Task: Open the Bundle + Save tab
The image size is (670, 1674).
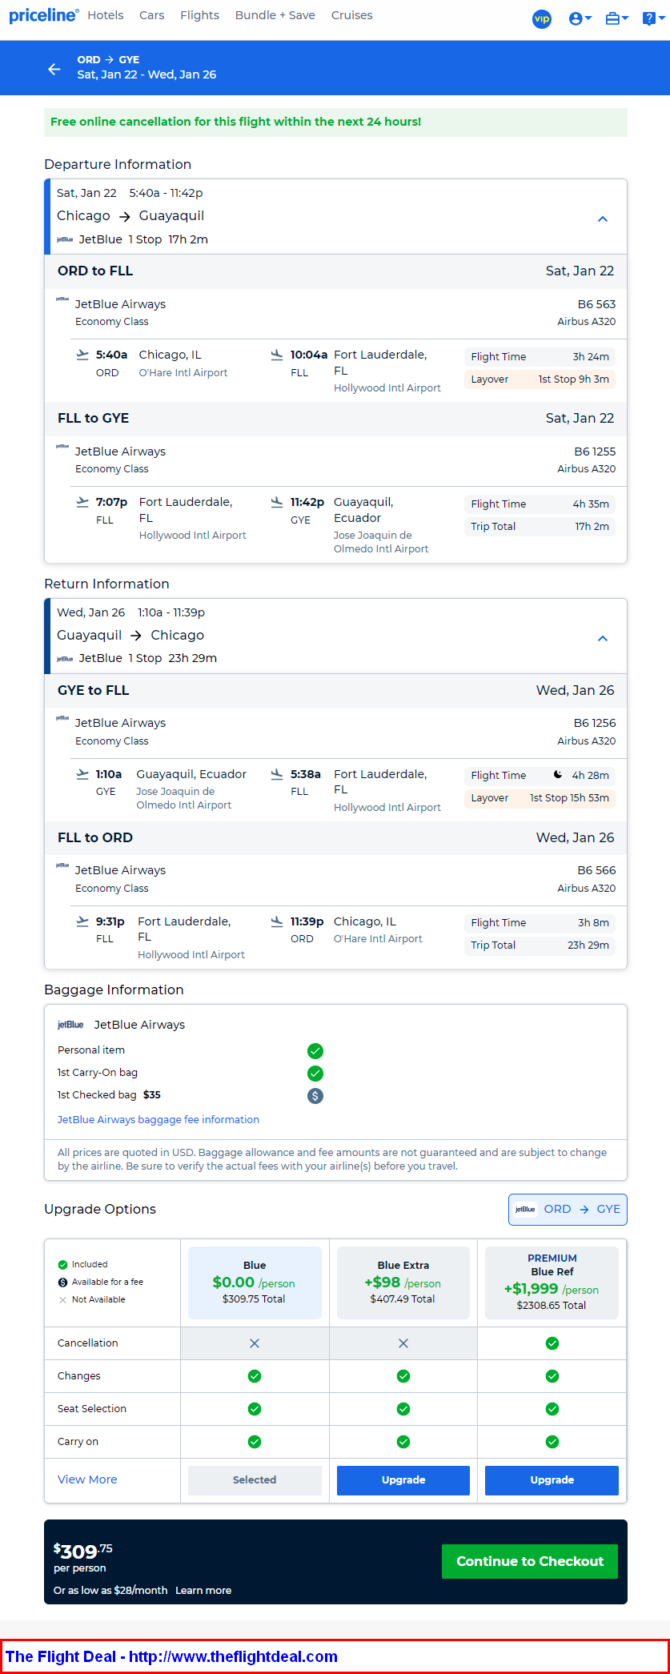Action: click(275, 15)
